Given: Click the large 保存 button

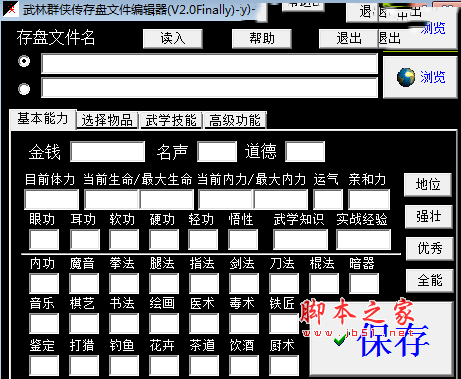Looking at the screenshot, I should point(381,338).
